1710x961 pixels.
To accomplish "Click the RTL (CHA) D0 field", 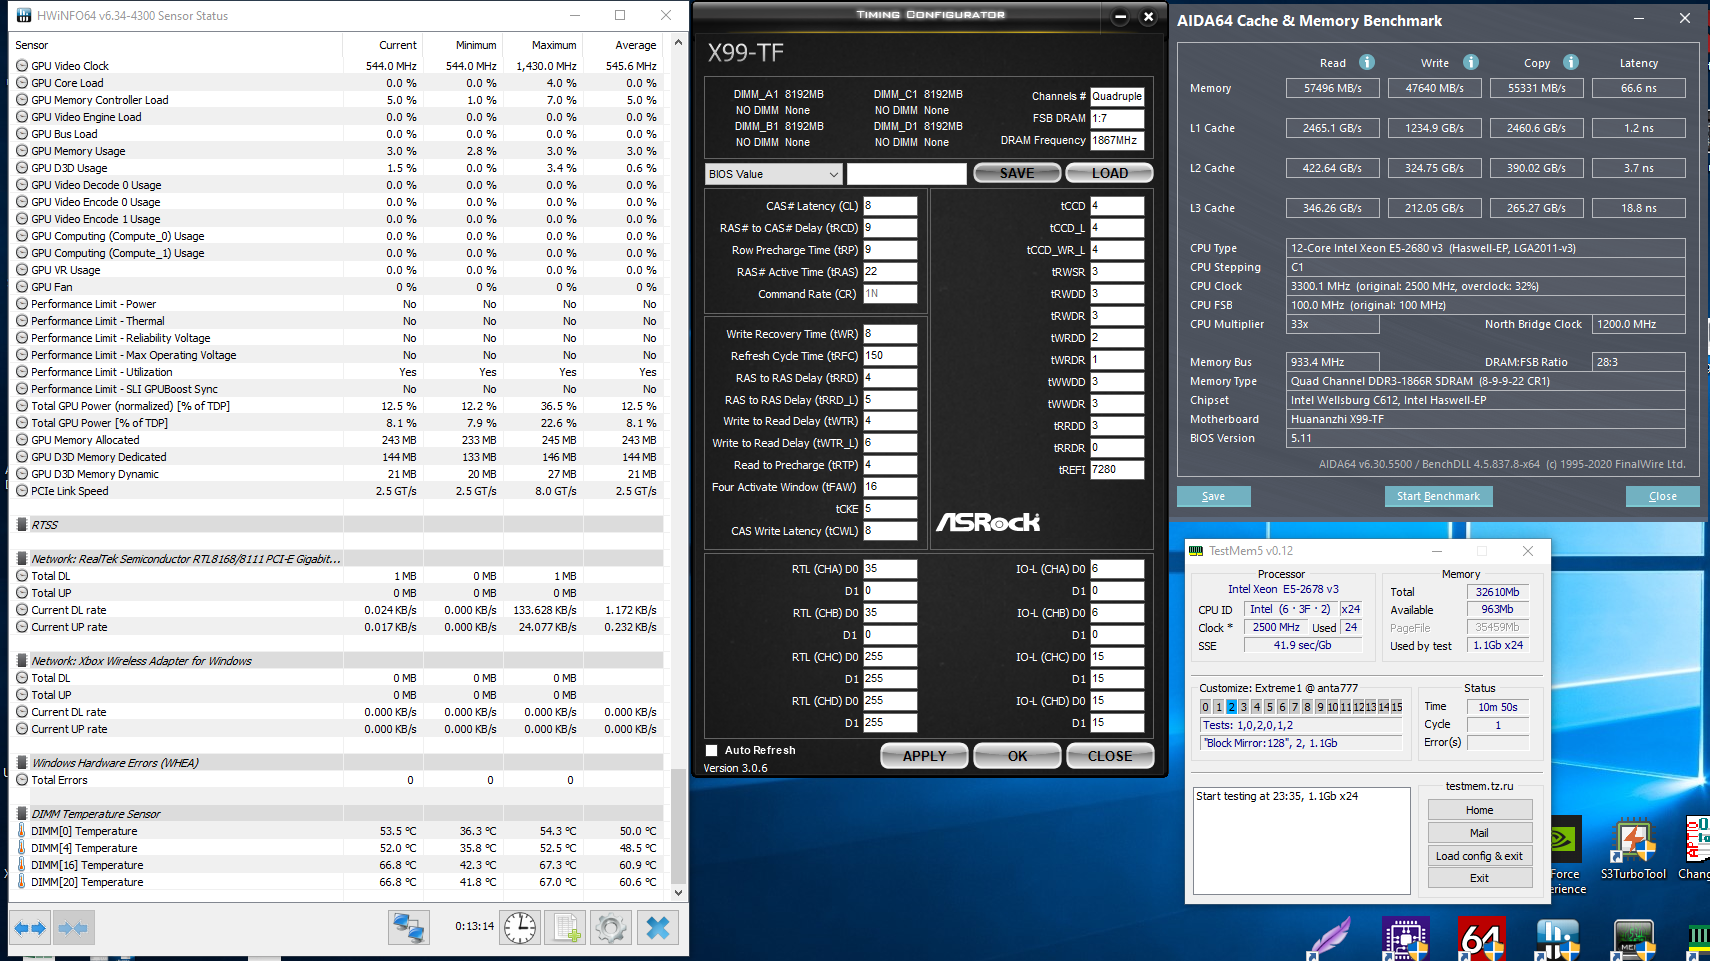I will (x=890, y=569).
